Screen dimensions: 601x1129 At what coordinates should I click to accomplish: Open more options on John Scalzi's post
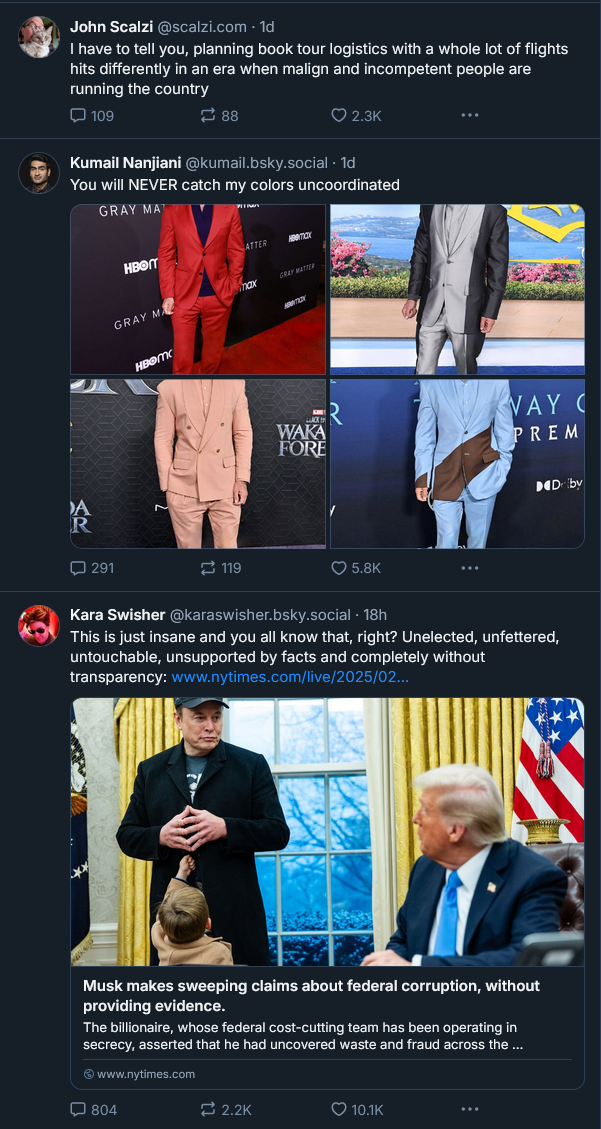point(470,115)
